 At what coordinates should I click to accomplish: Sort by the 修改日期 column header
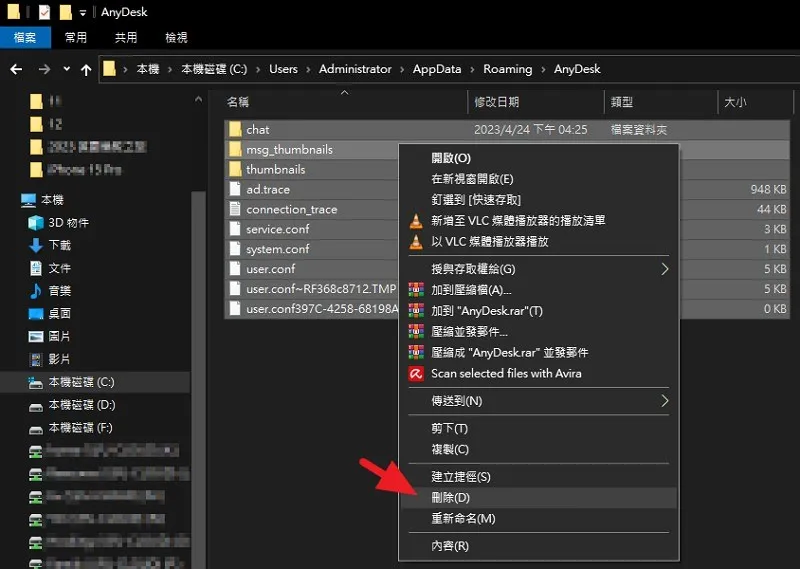pyautogui.click(x=536, y=102)
